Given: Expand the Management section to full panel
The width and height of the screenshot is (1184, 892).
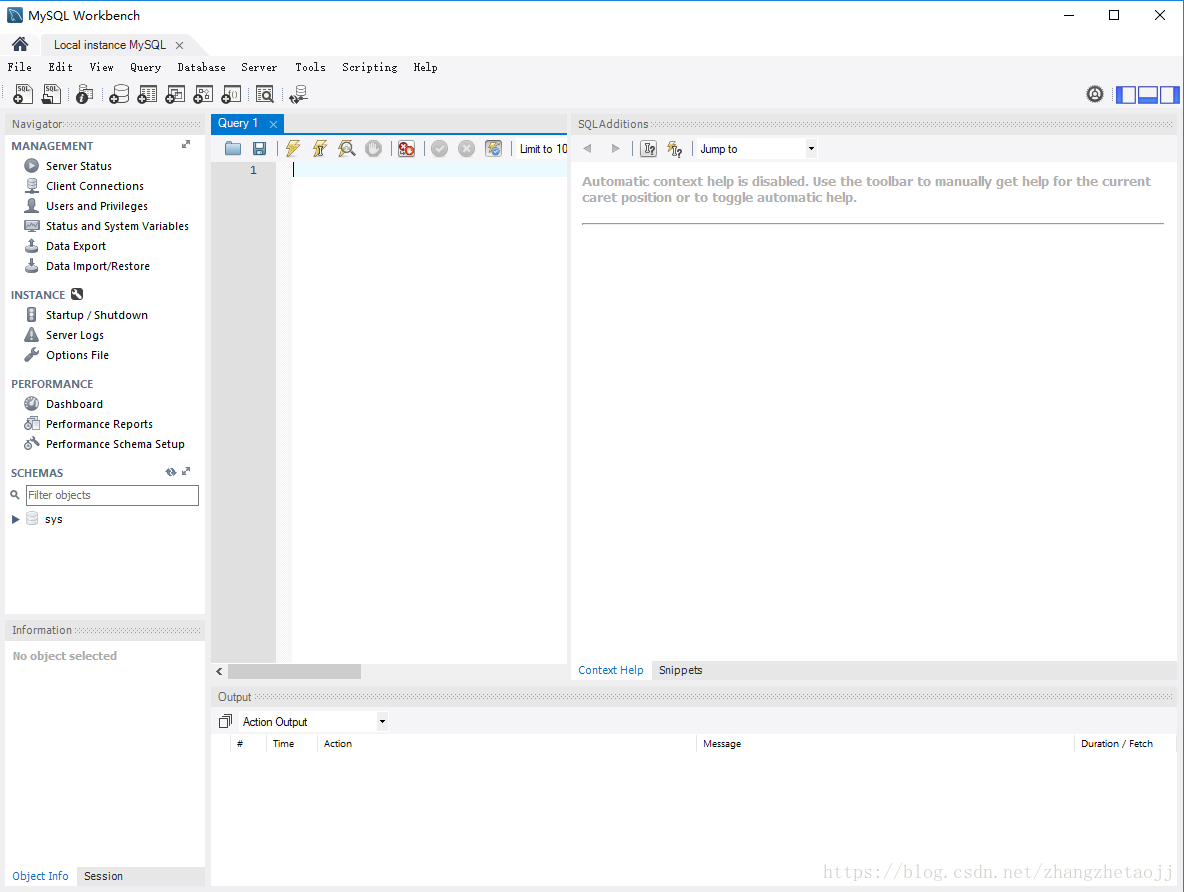Looking at the screenshot, I should click(x=186, y=144).
